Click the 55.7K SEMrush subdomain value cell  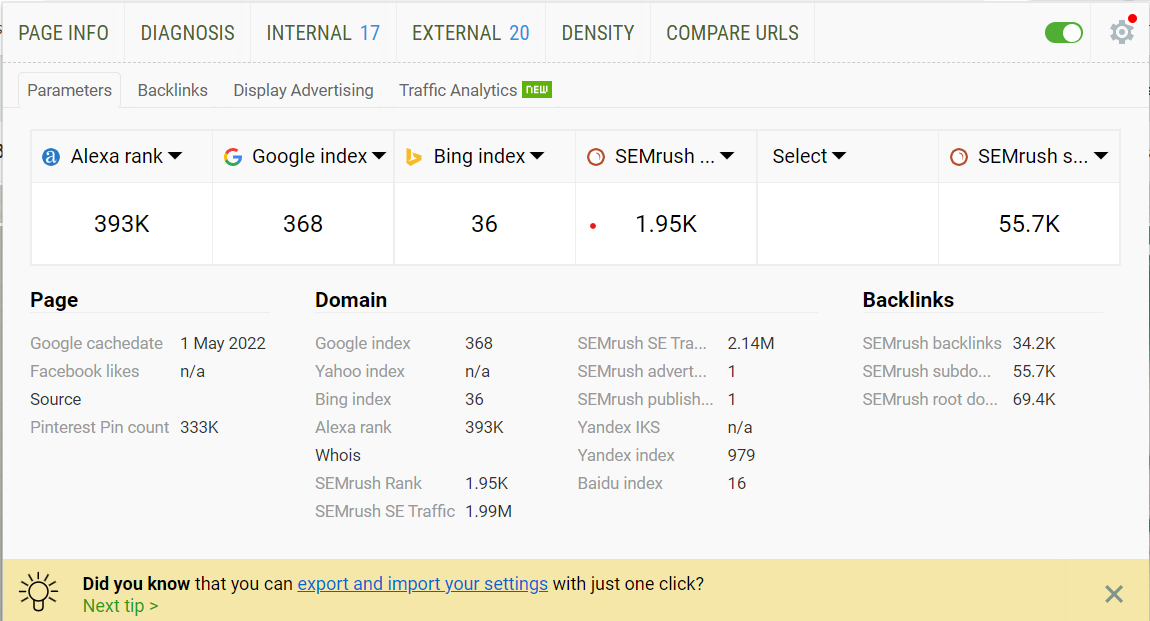(x=1029, y=224)
